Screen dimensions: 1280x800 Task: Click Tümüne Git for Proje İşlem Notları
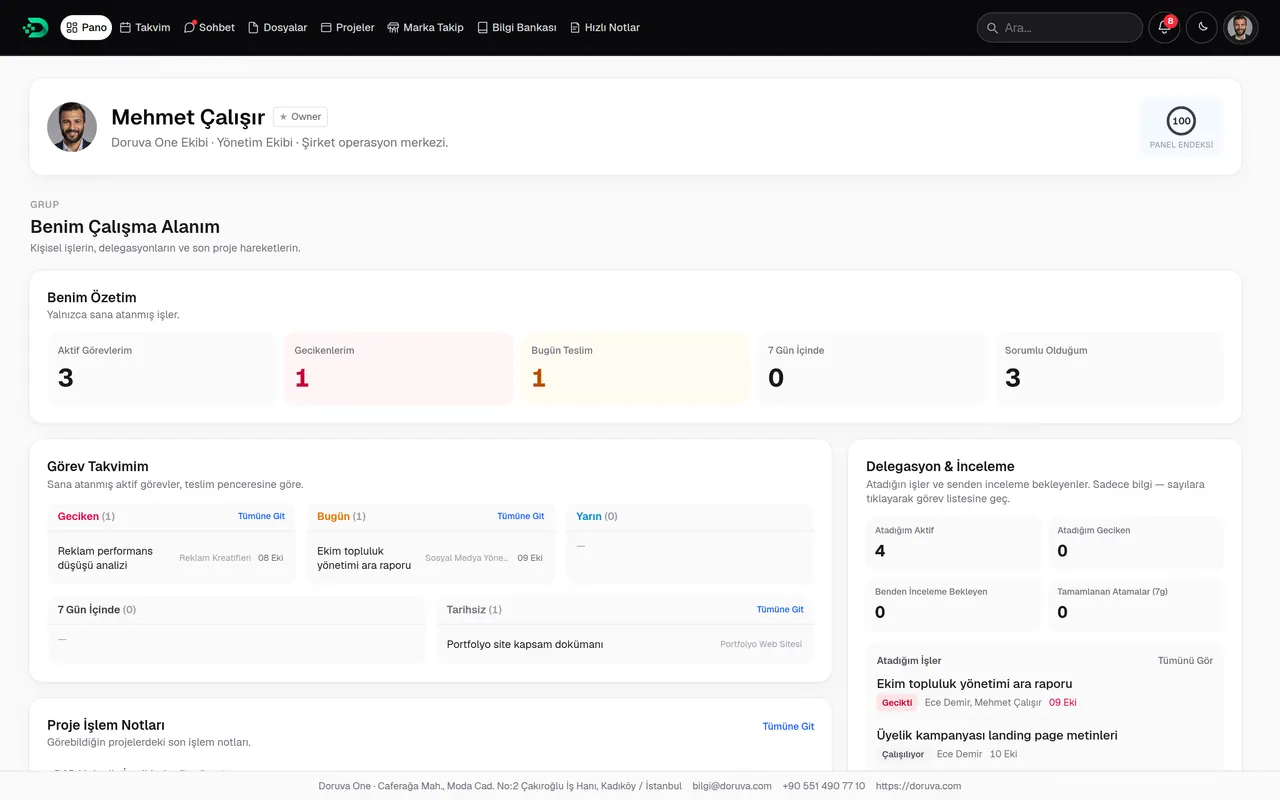(x=788, y=726)
